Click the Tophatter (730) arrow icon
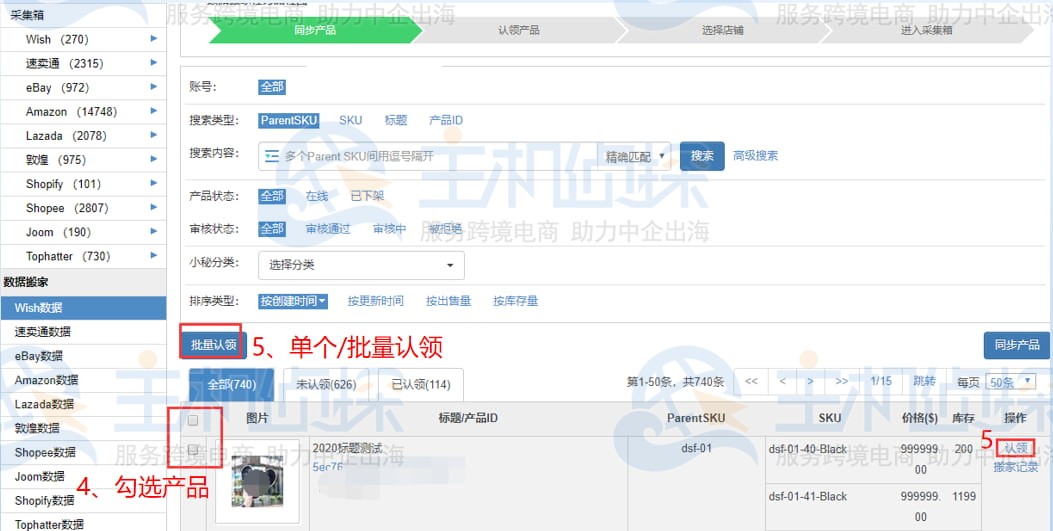Screen dimensions: 1053x531 [153, 256]
